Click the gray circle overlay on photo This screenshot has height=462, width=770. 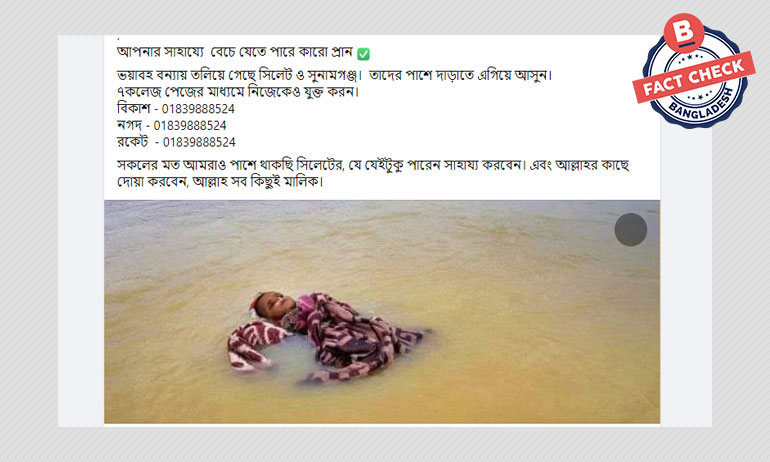(x=631, y=230)
